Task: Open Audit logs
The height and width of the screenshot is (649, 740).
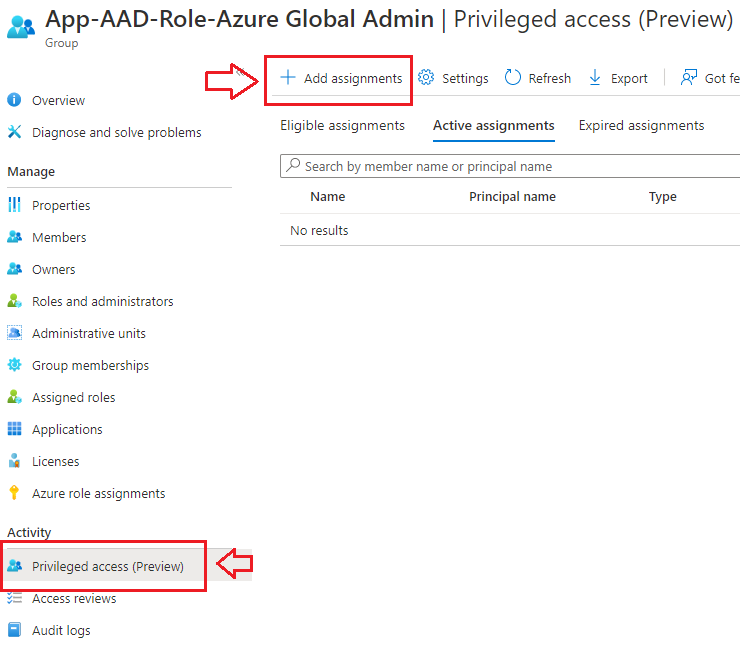Action: [61, 631]
